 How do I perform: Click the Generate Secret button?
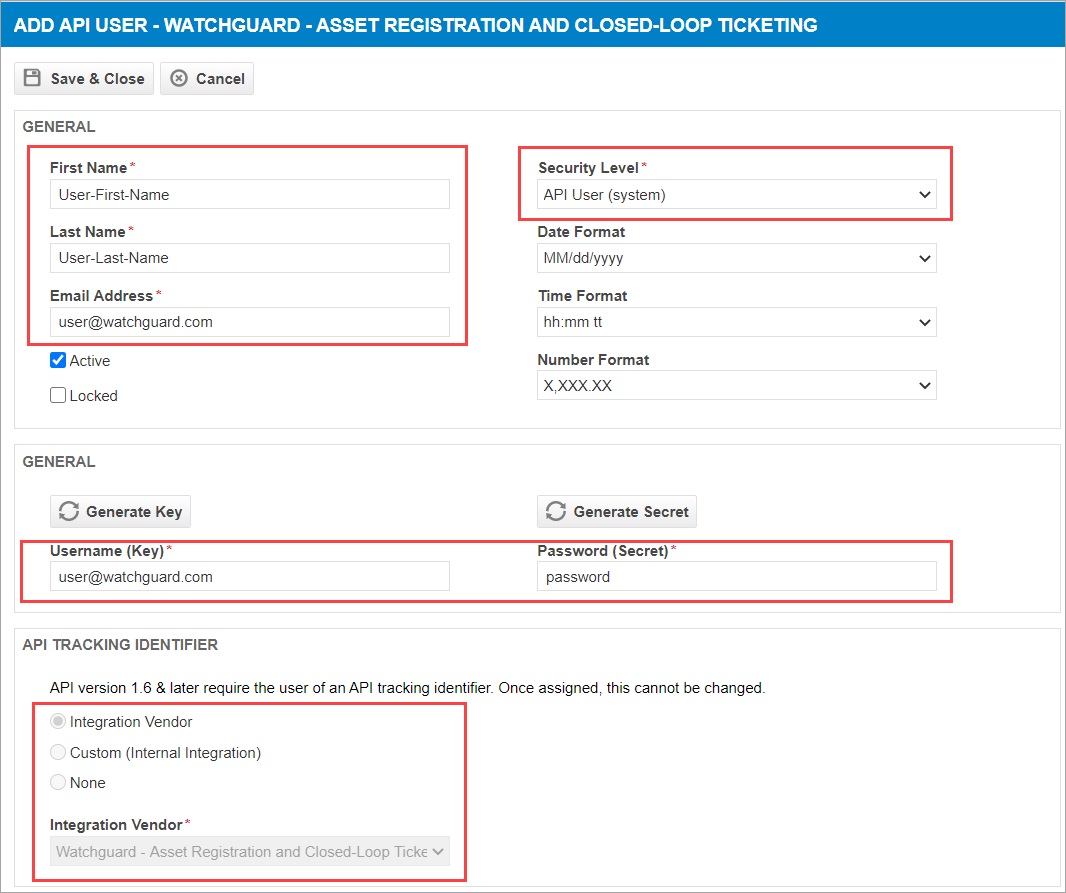tap(617, 511)
